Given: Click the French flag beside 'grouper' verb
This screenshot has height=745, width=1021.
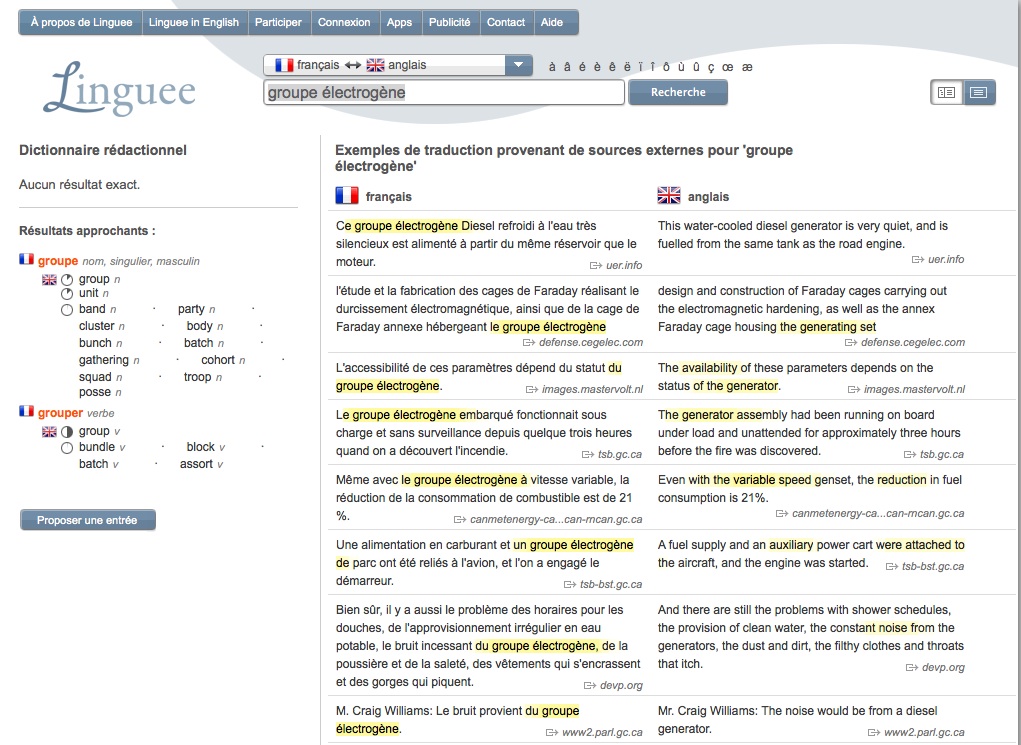Looking at the screenshot, I should 27,411.
